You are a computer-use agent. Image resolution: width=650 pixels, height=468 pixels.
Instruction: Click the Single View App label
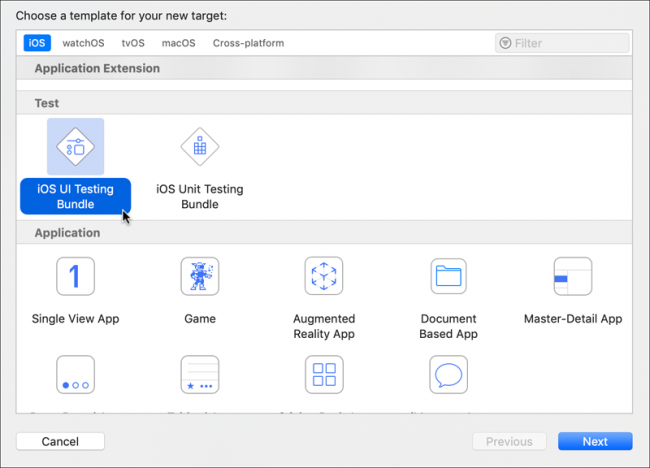pos(75,319)
